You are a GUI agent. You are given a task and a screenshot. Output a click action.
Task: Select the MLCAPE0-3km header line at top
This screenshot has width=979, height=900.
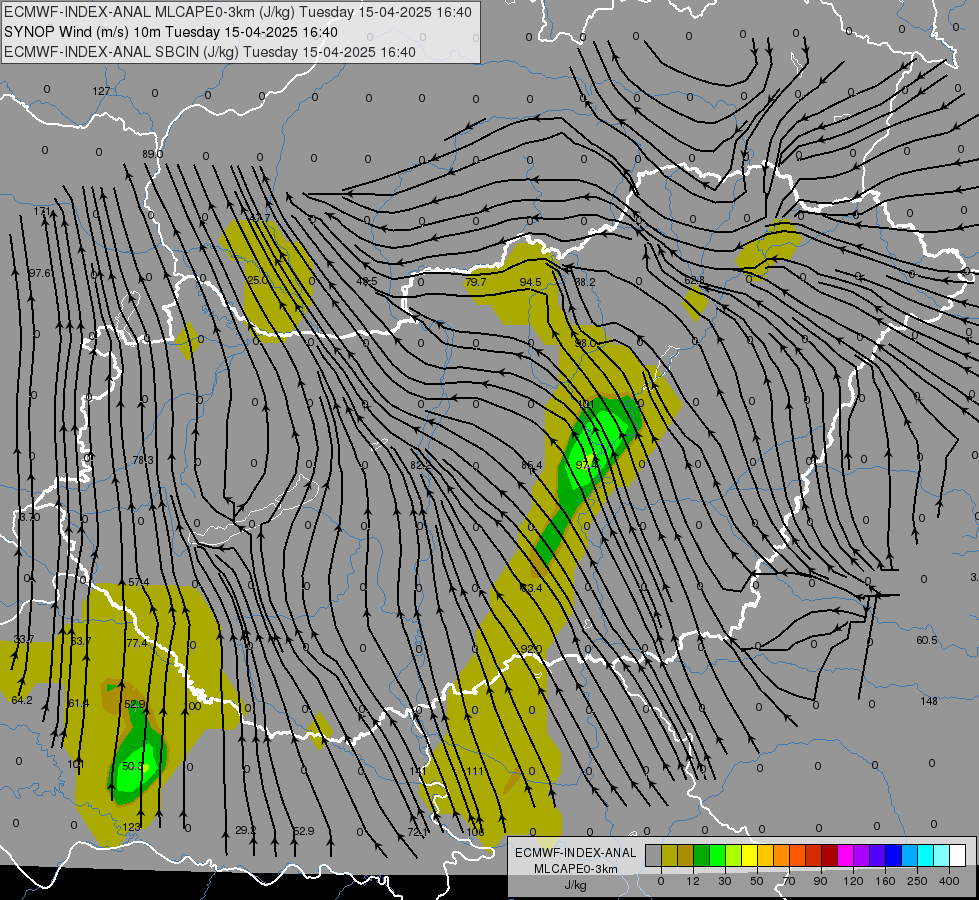pos(238,12)
